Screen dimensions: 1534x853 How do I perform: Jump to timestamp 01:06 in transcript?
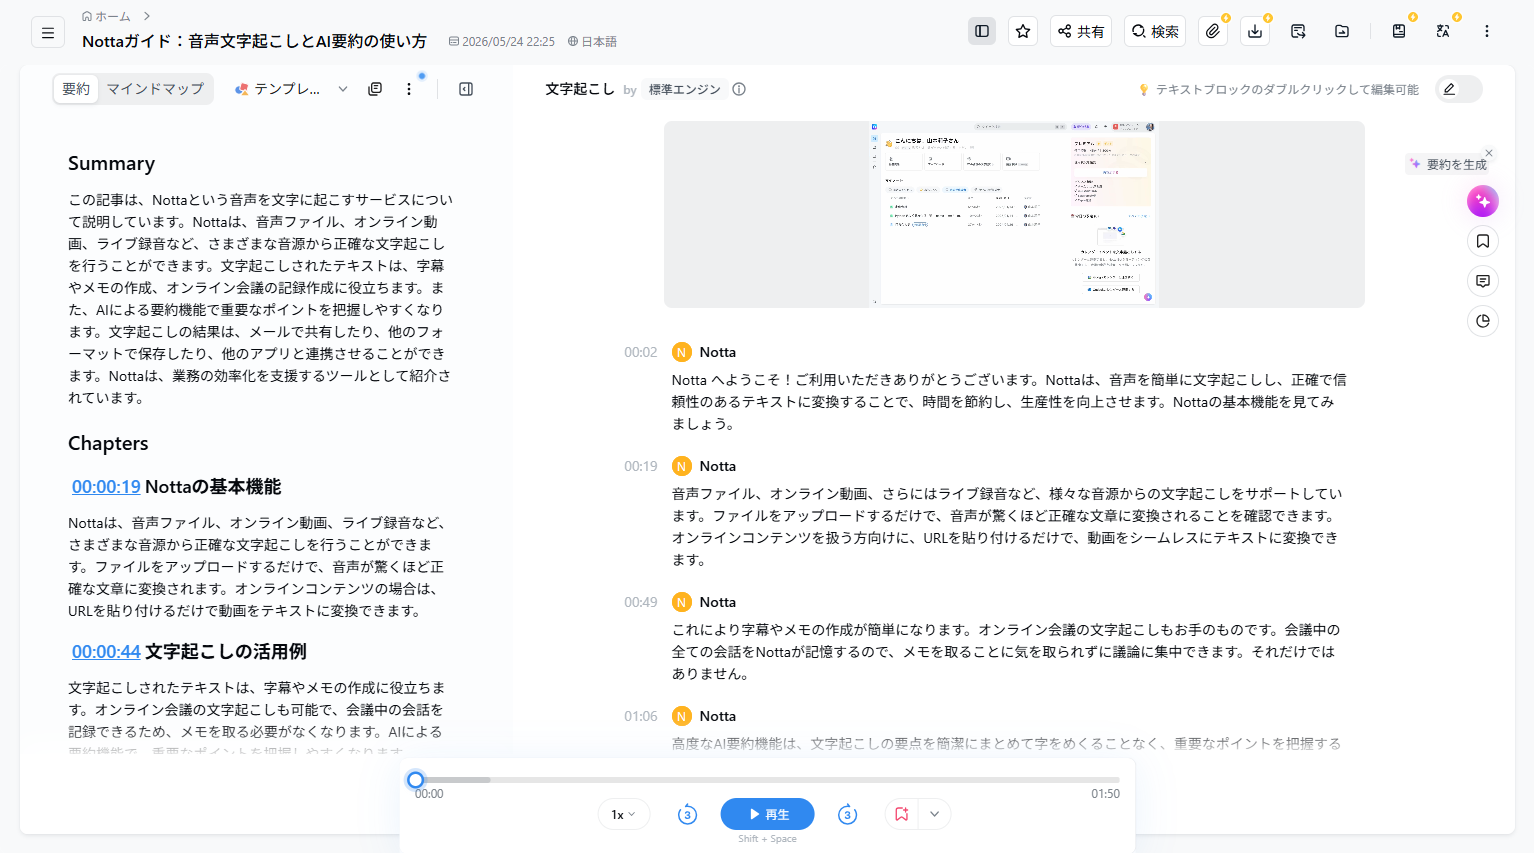point(641,716)
